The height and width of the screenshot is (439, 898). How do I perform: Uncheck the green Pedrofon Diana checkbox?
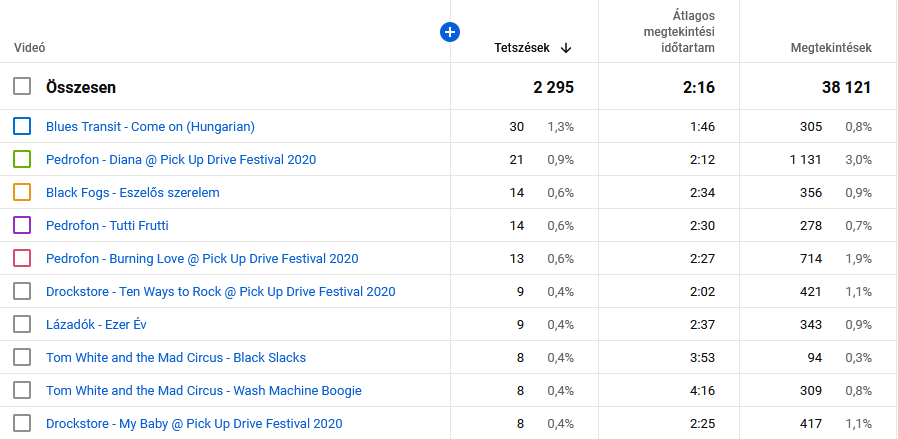click(x=22, y=159)
